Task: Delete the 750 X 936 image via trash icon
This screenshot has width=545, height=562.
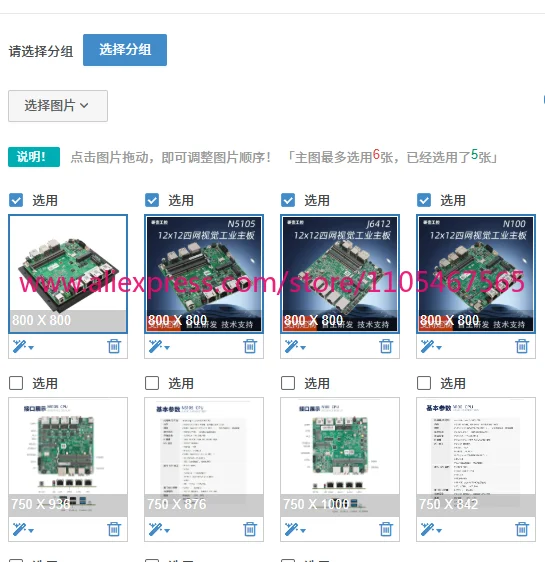Action: tap(114, 529)
